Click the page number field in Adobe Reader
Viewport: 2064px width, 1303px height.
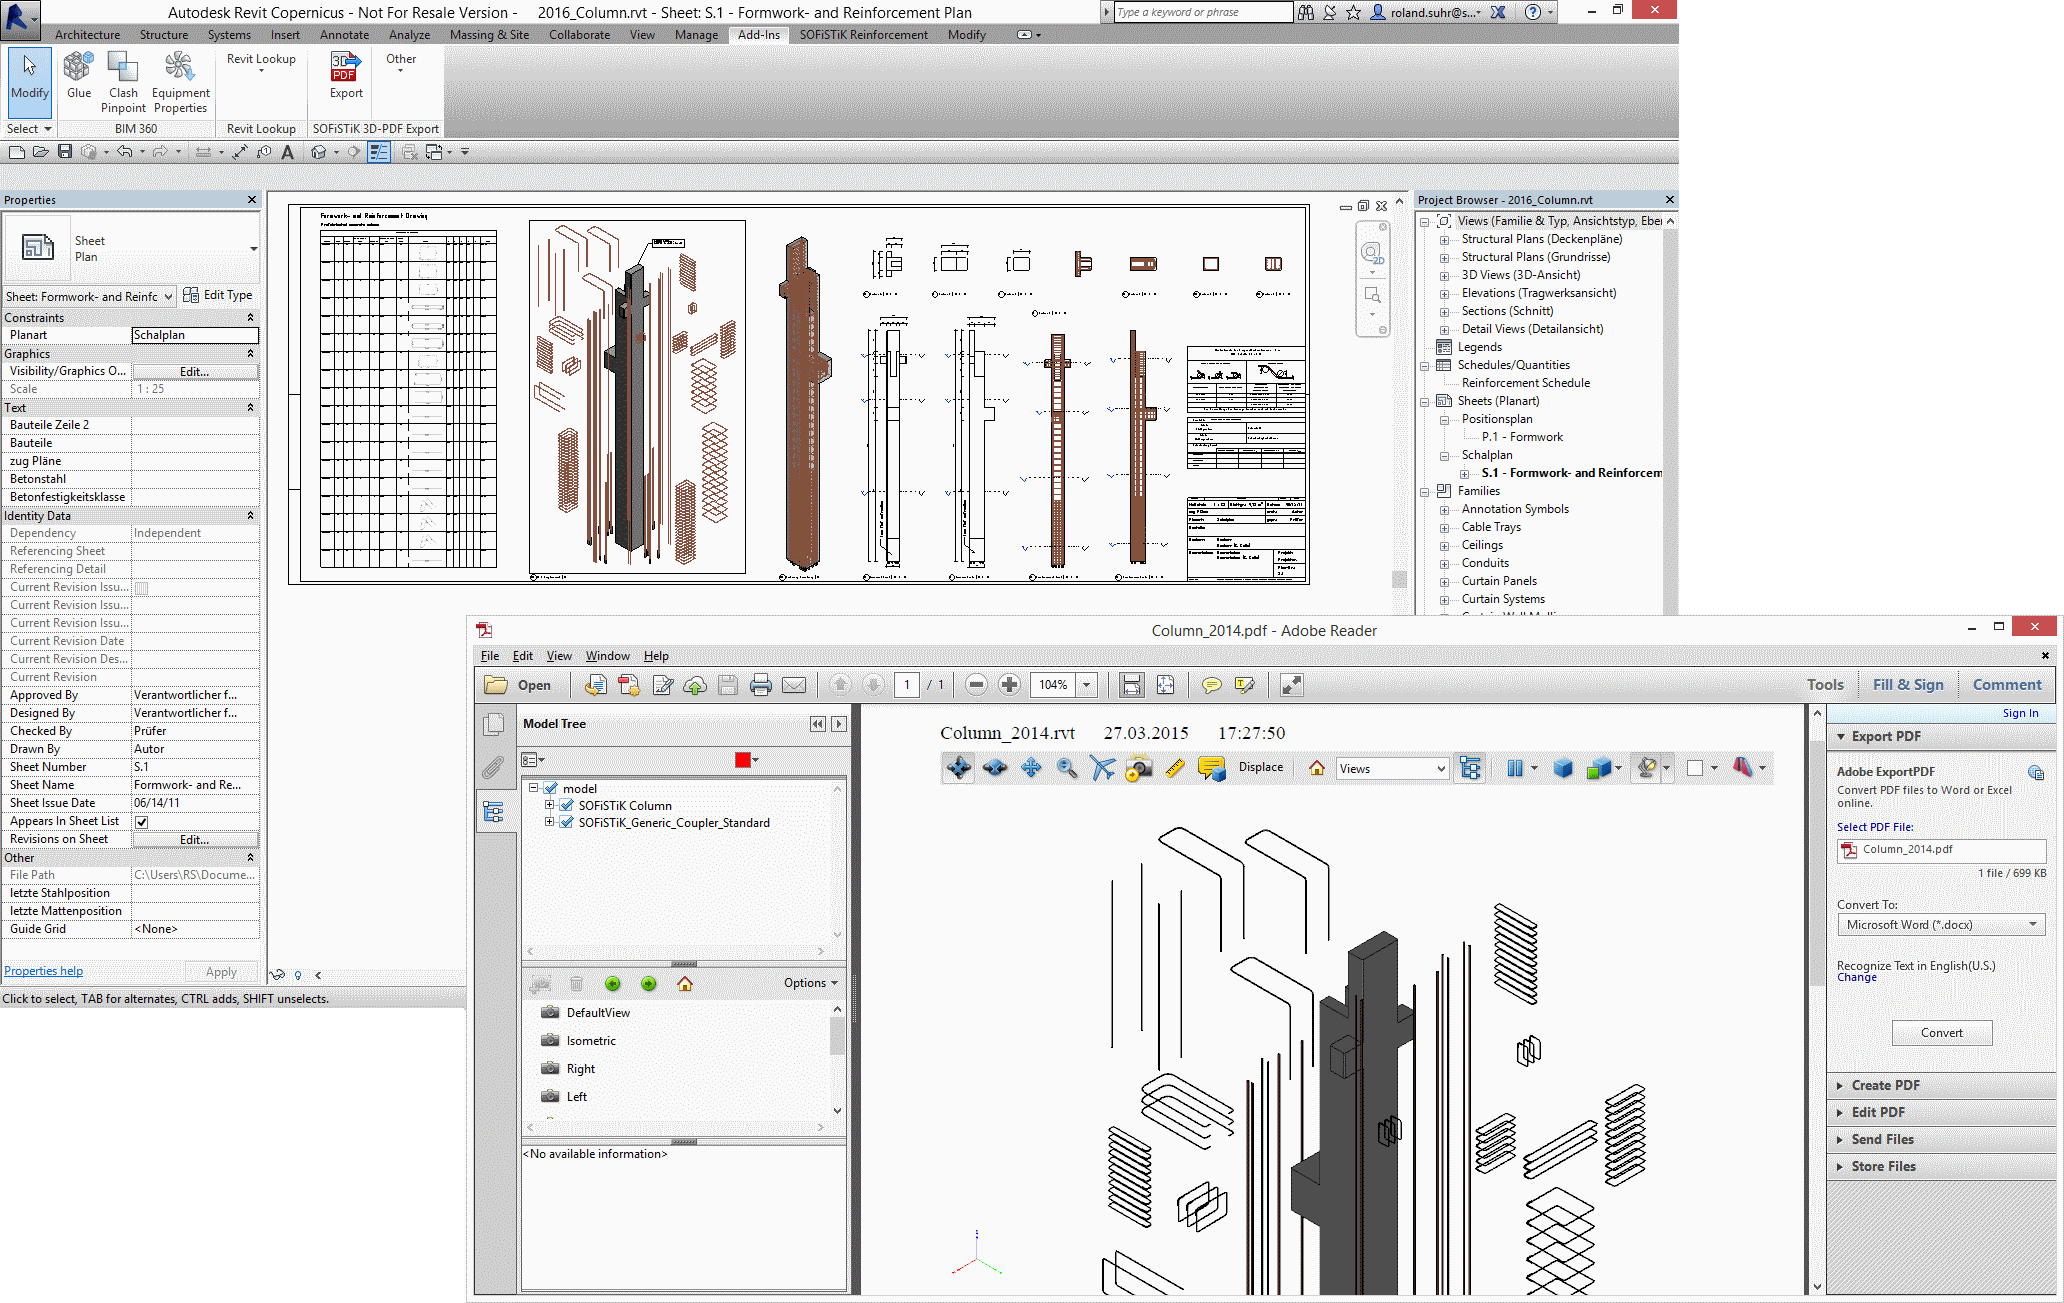point(907,685)
